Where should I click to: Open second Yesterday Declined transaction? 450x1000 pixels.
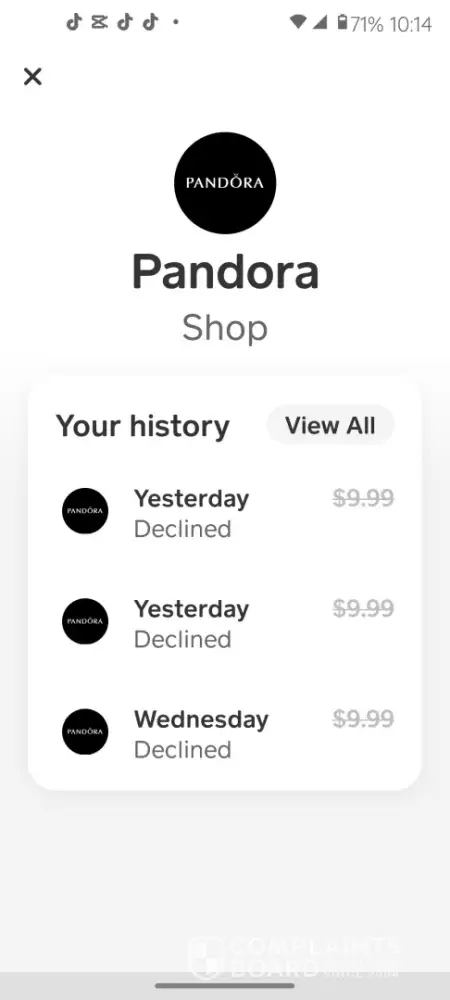pyautogui.click(x=225, y=623)
